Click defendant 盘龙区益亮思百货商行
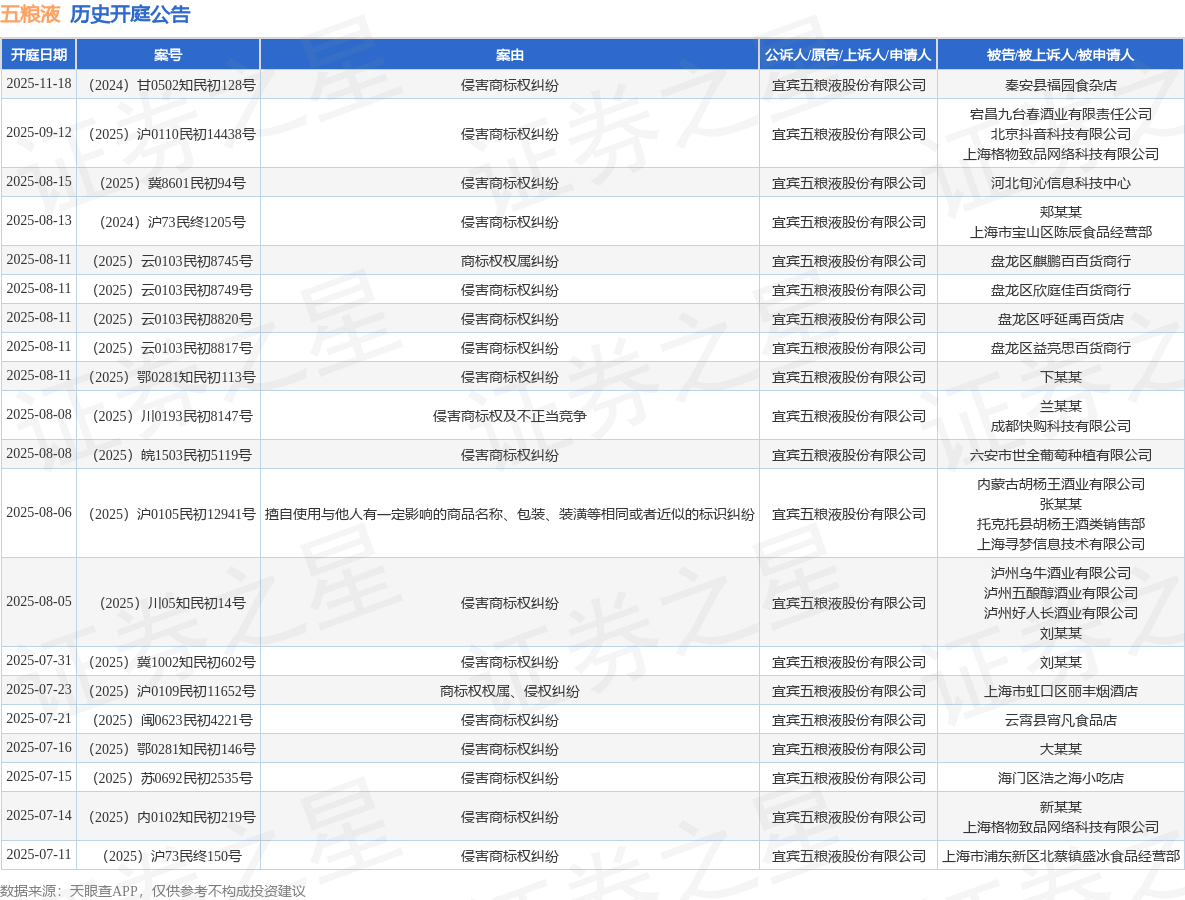 click(1060, 348)
